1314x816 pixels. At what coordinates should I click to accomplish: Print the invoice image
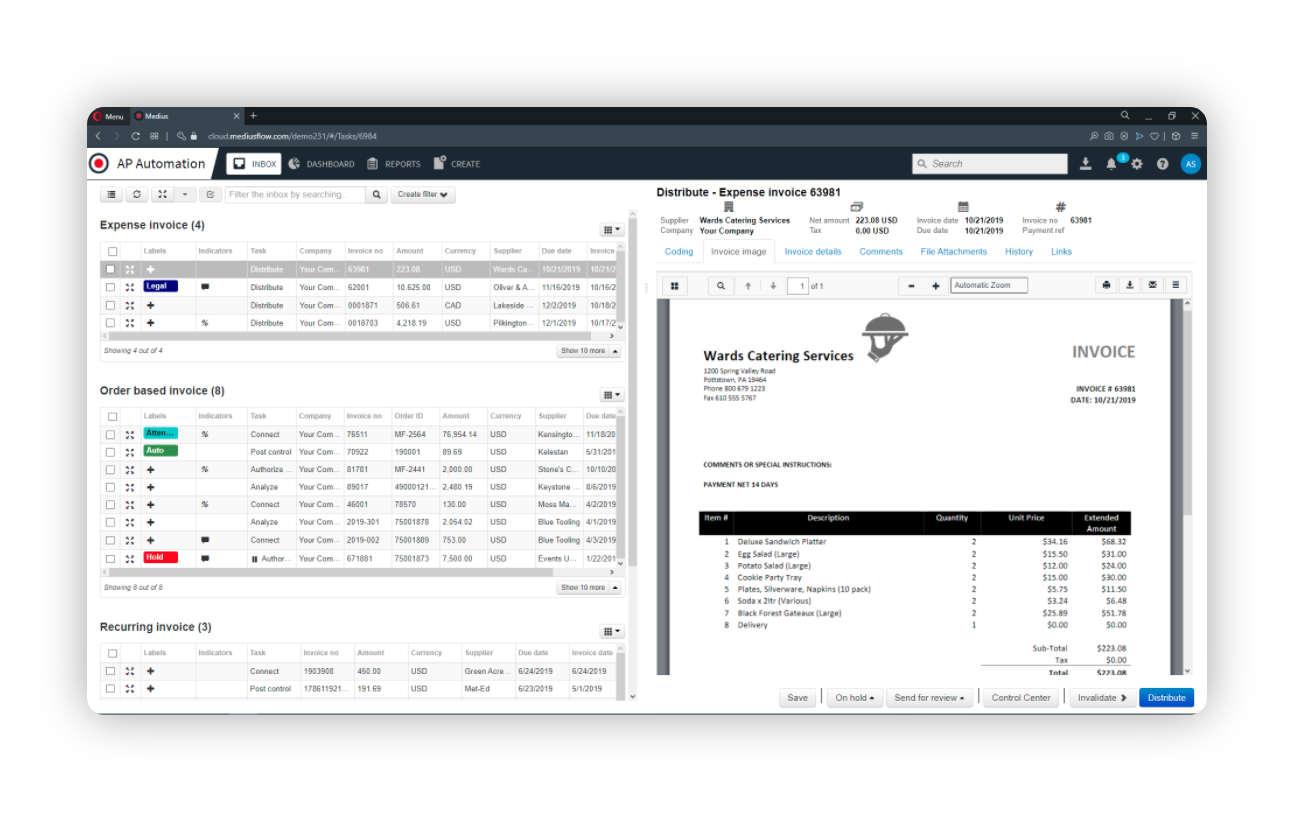[x=1106, y=286]
